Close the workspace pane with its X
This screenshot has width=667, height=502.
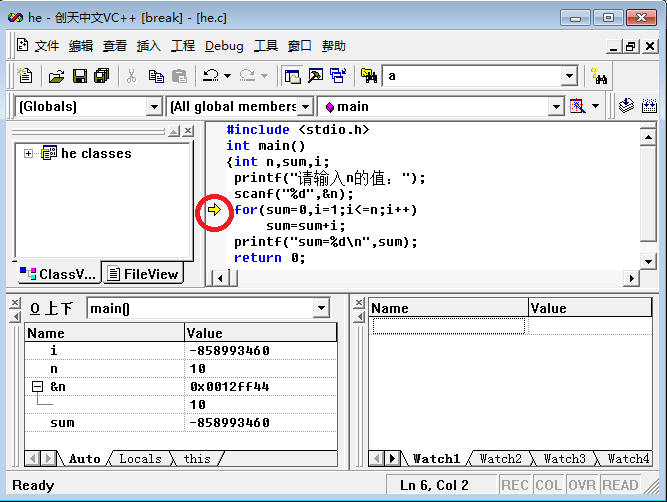click(188, 131)
